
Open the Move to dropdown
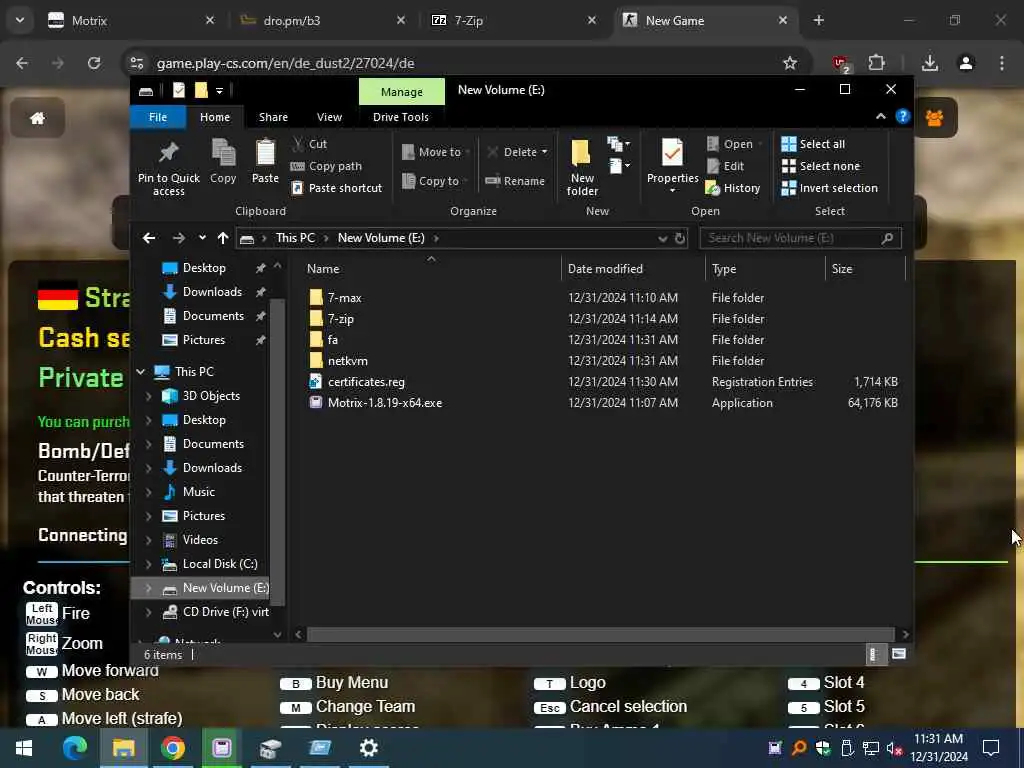point(436,152)
